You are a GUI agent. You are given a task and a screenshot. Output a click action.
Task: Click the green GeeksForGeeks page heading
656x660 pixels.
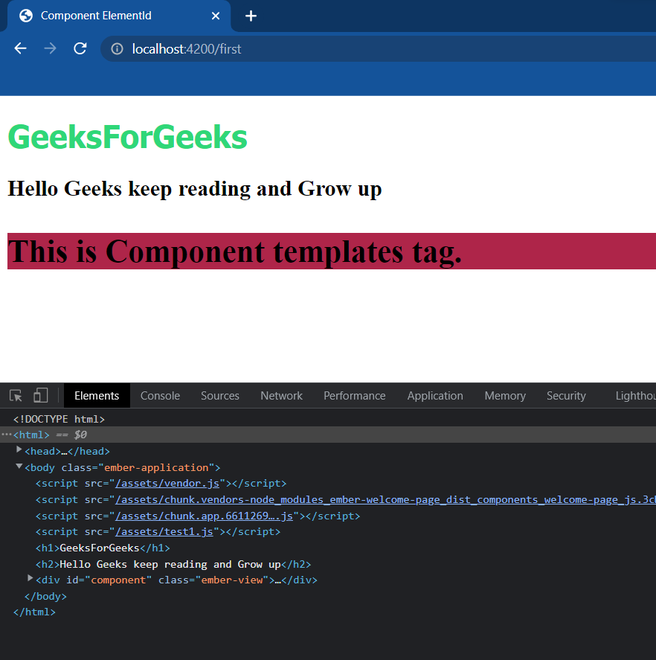(128, 137)
